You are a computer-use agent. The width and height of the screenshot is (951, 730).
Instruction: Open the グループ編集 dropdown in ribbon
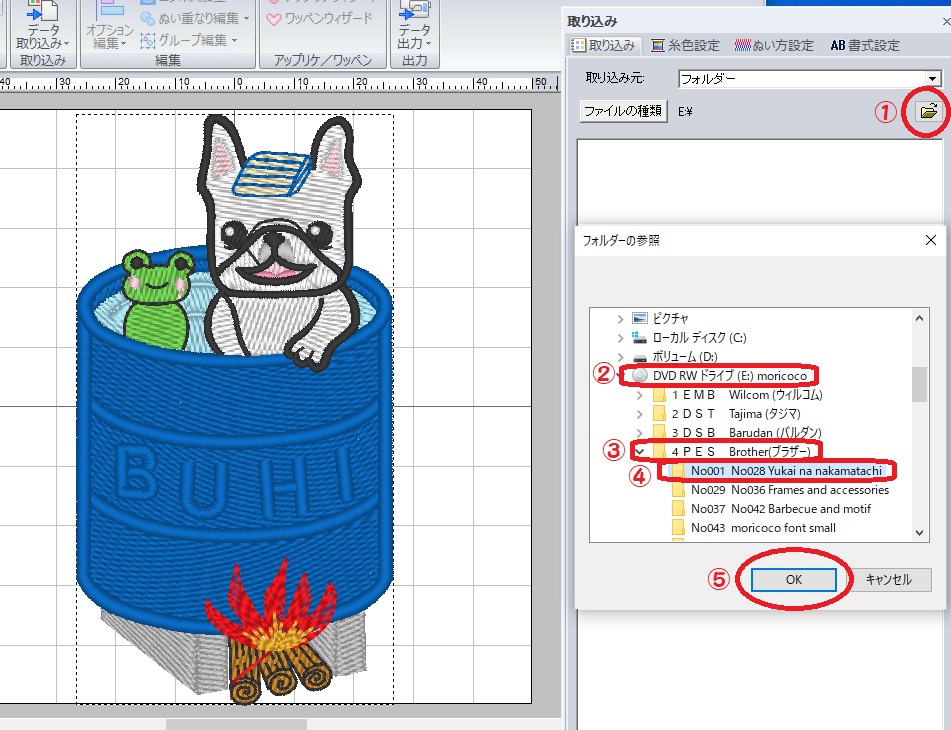click(x=189, y=41)
